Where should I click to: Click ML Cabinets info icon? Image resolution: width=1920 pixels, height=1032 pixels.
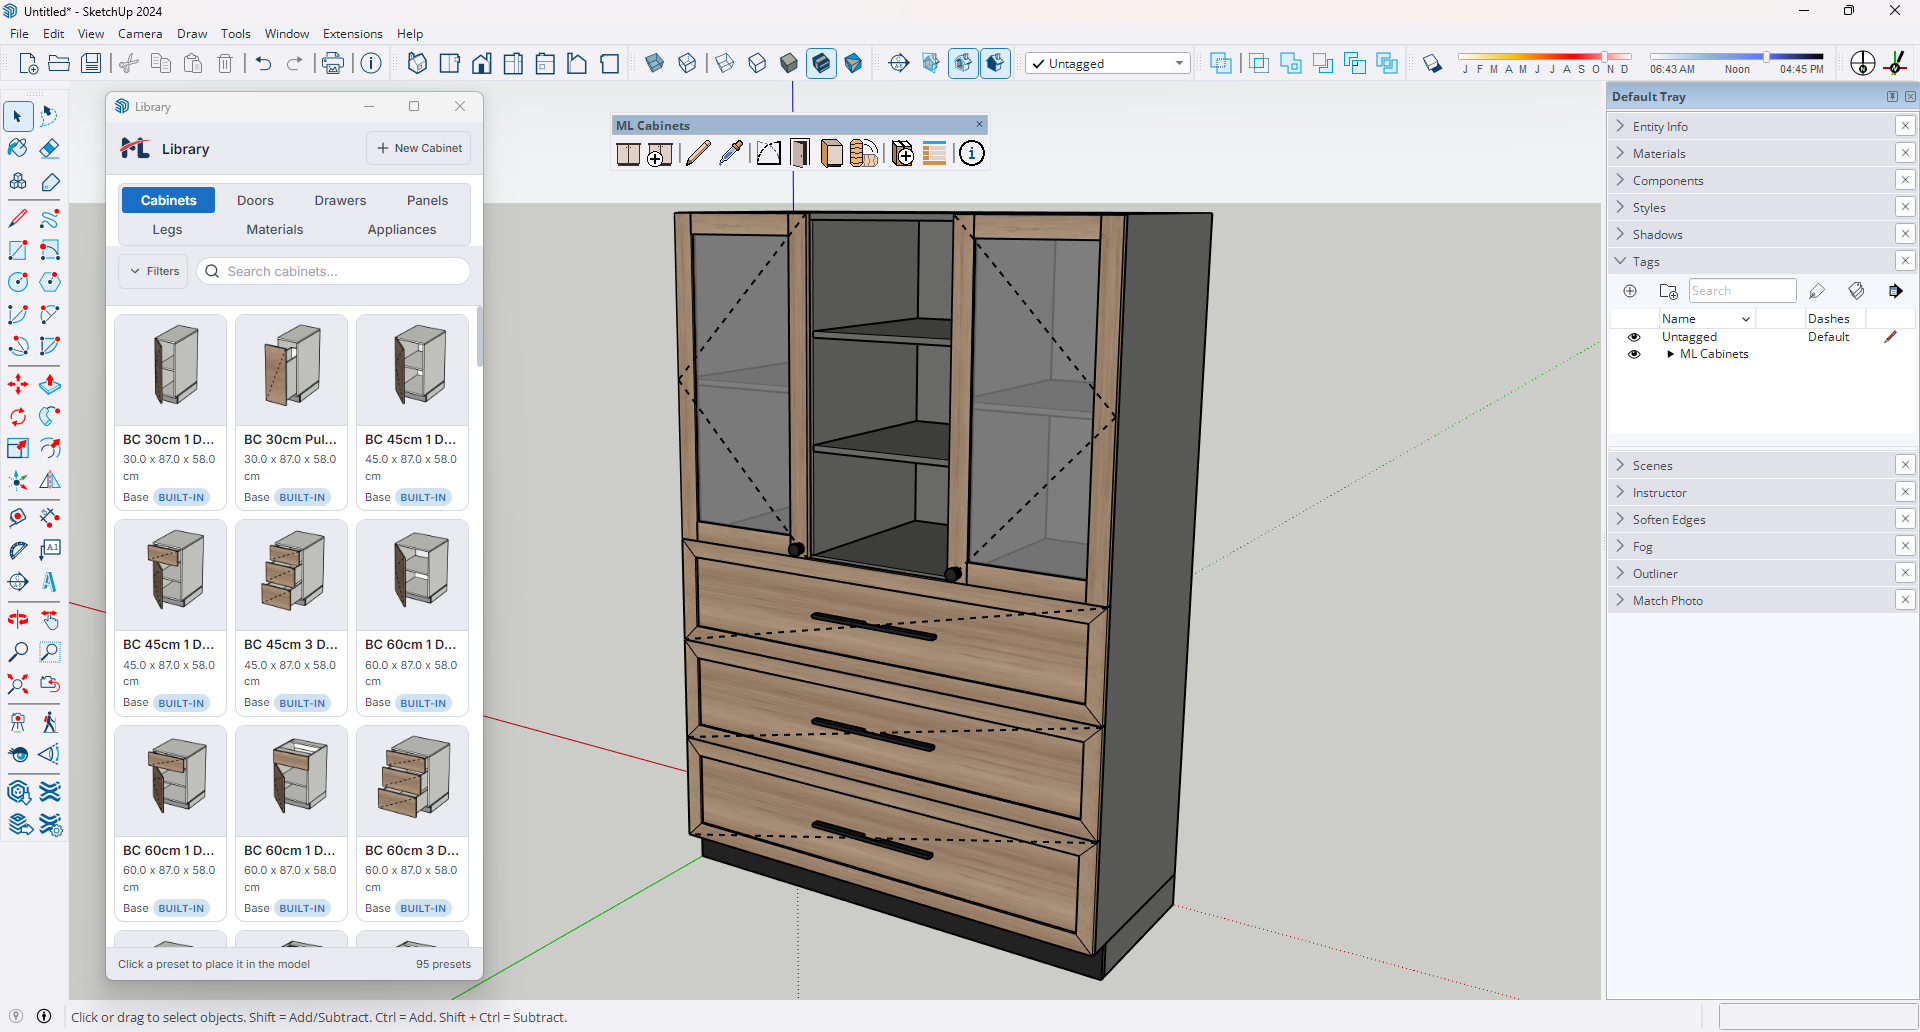tap(971, 153)
